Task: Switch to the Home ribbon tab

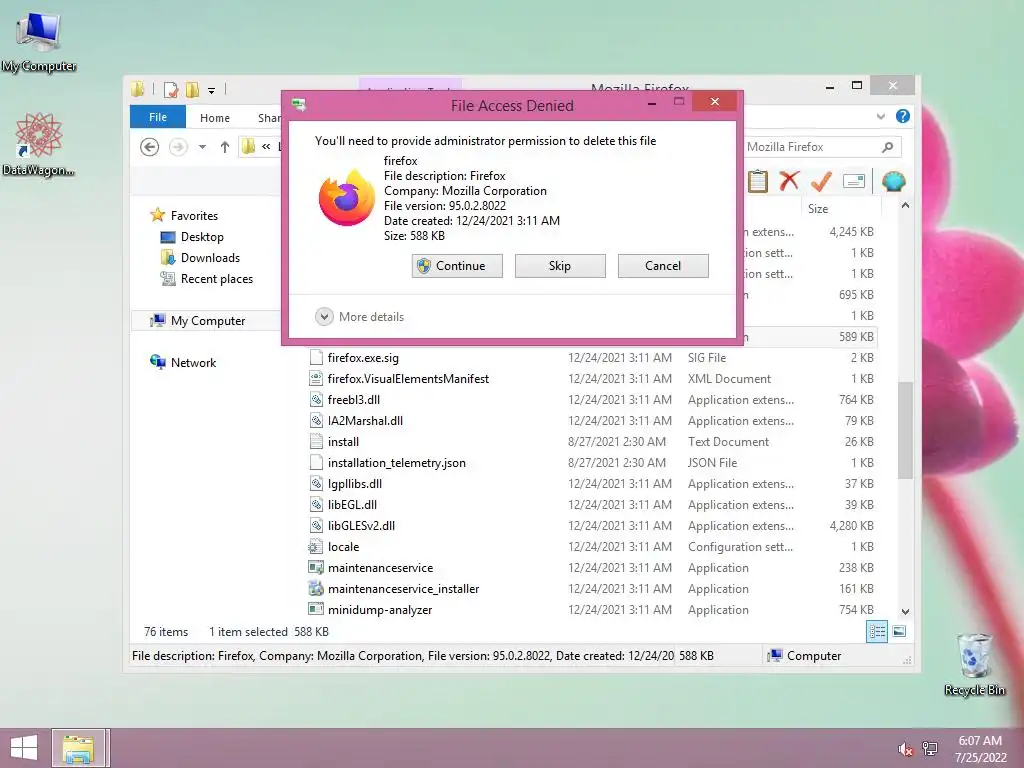Action: pos(215,118)
